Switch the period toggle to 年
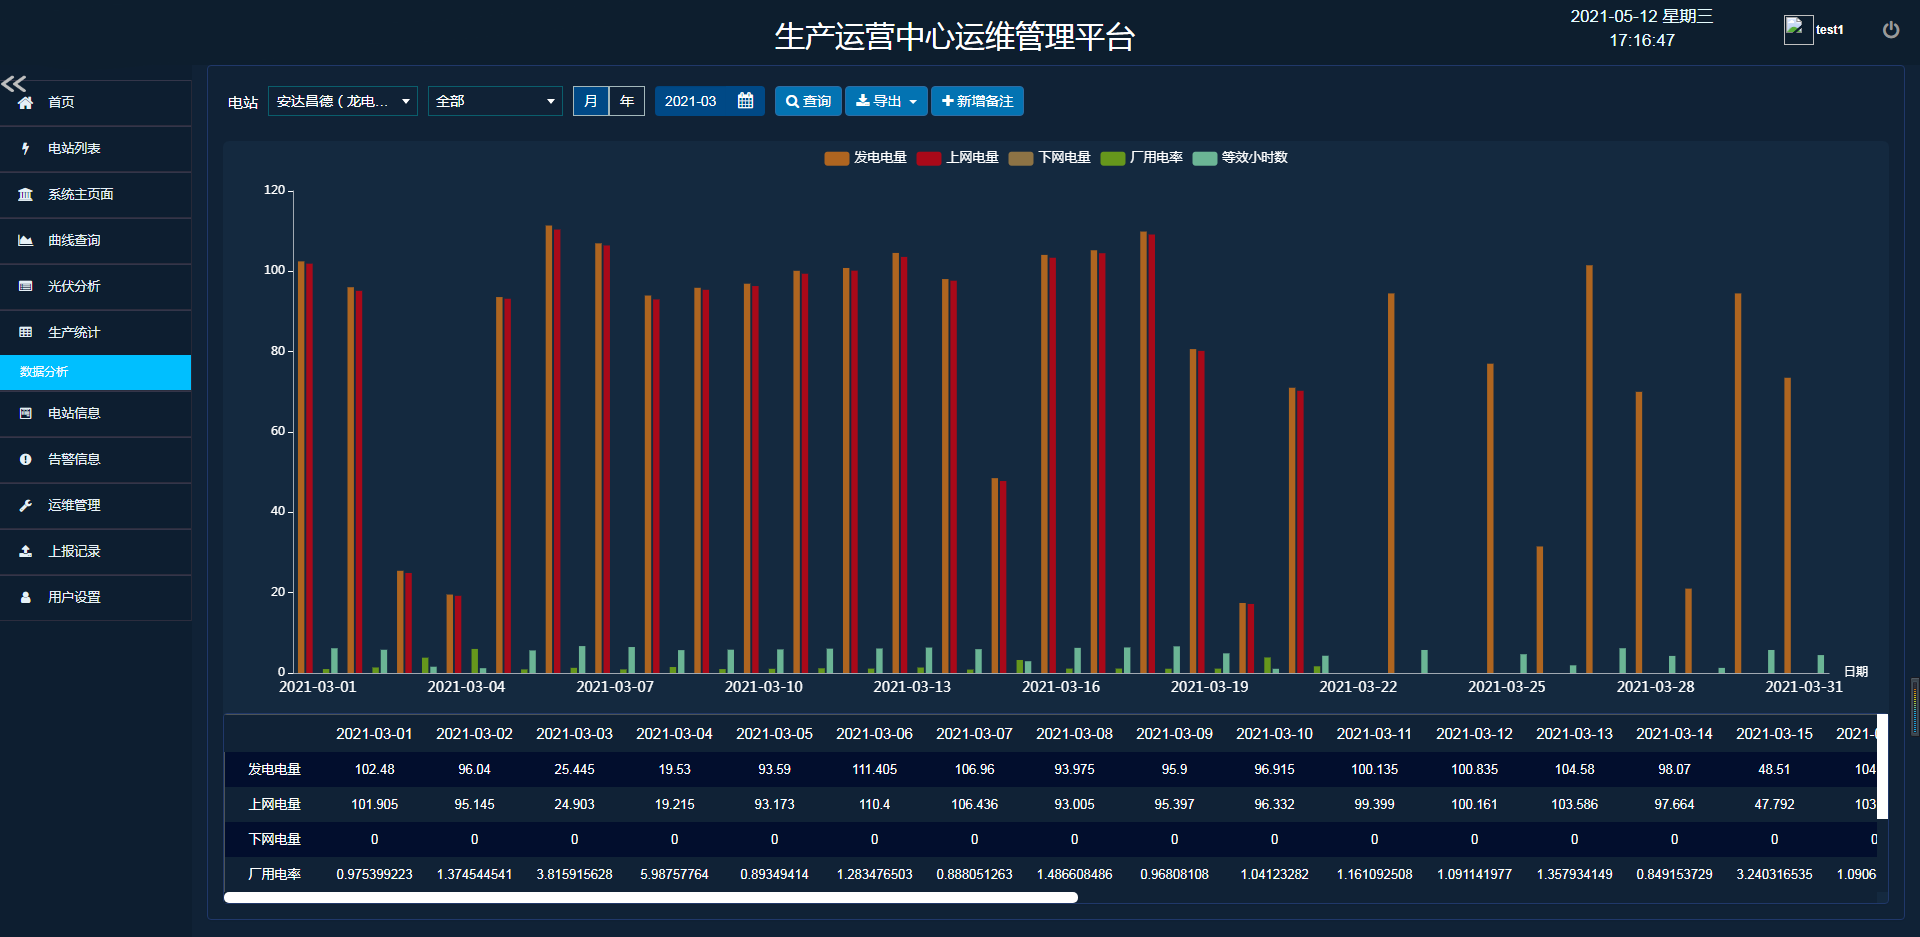The height and width of the screenshot is (937, 1920). coord(627,101)
